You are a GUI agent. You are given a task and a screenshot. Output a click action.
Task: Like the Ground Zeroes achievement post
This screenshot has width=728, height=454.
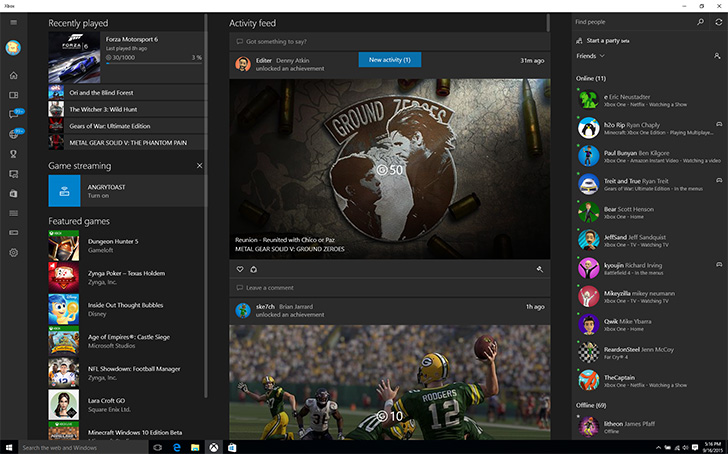(240, 269)
